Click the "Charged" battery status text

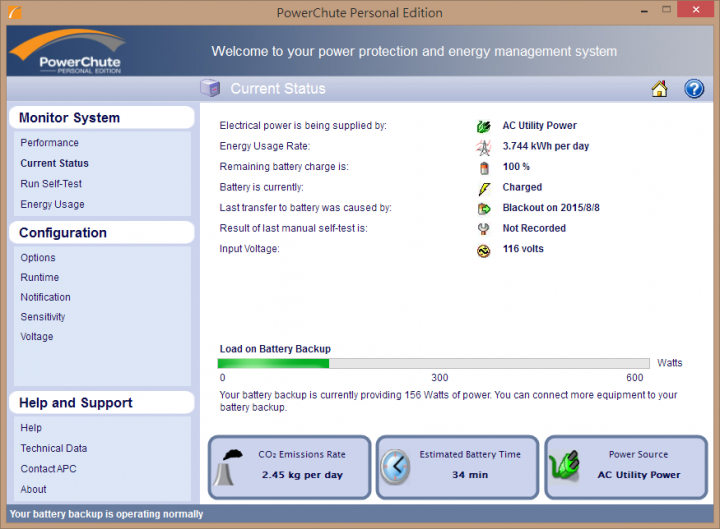coord(522,187)
